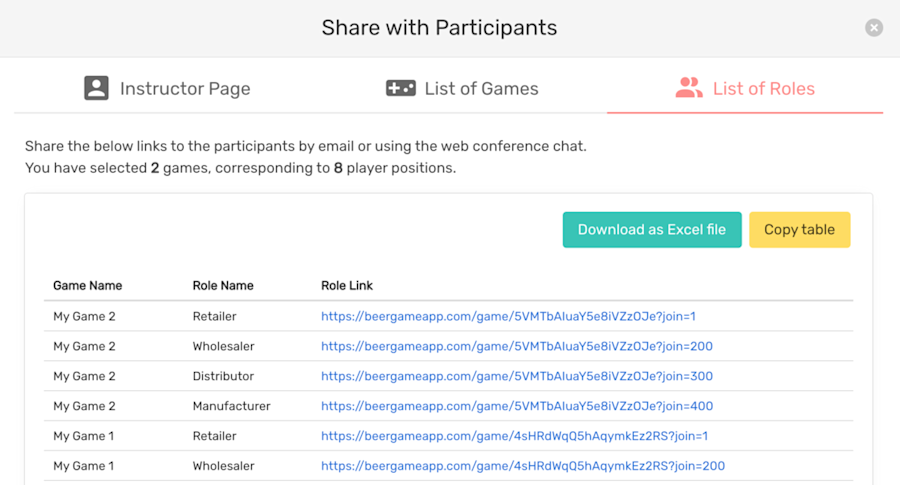
Task: Click the people icon for List of Roles
Action: tap(689, 88)
